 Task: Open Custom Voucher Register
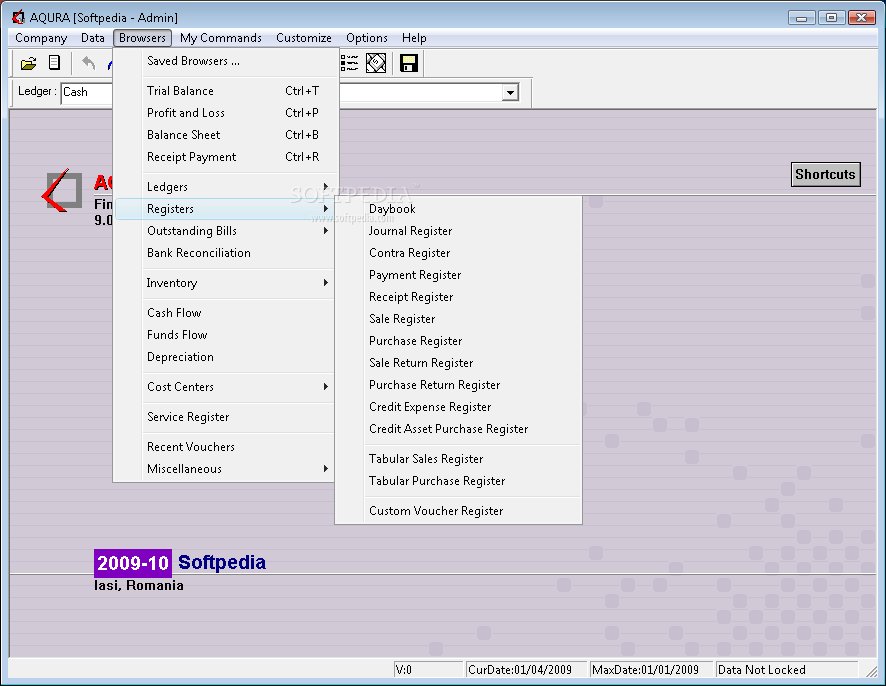tap(459, 511)
